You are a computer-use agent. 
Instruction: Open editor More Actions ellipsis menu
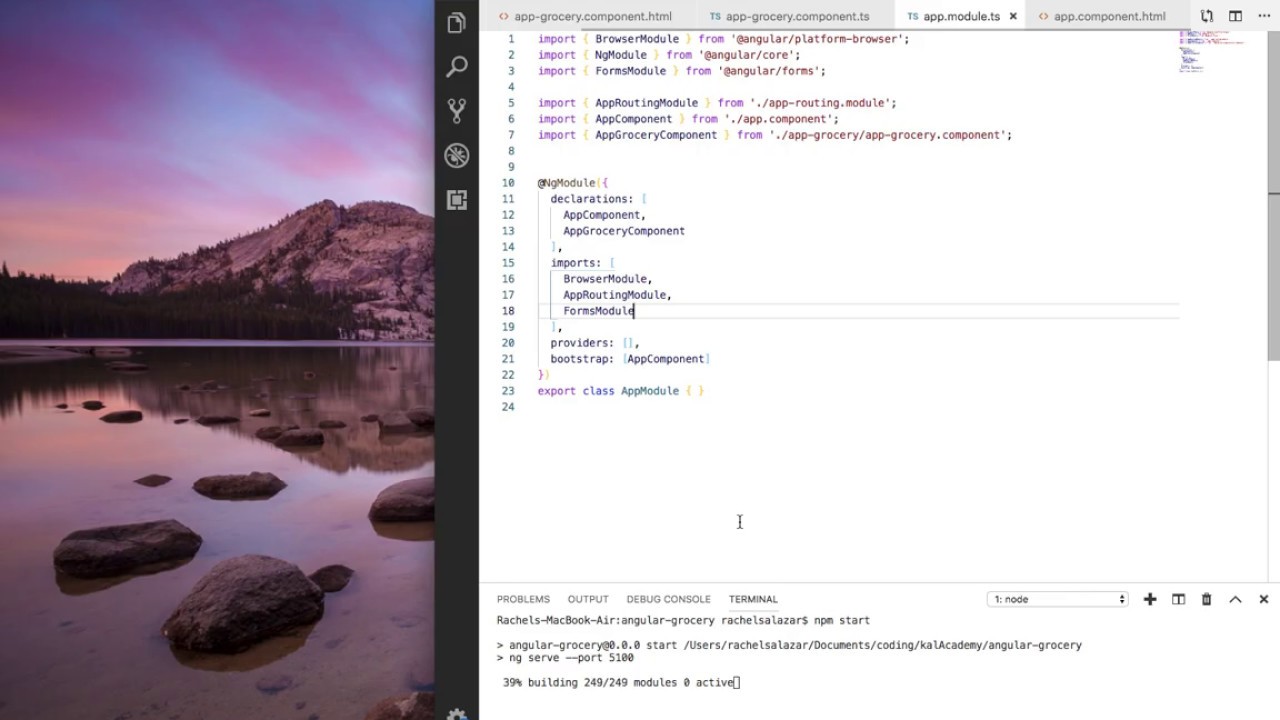pos(1262,16)
